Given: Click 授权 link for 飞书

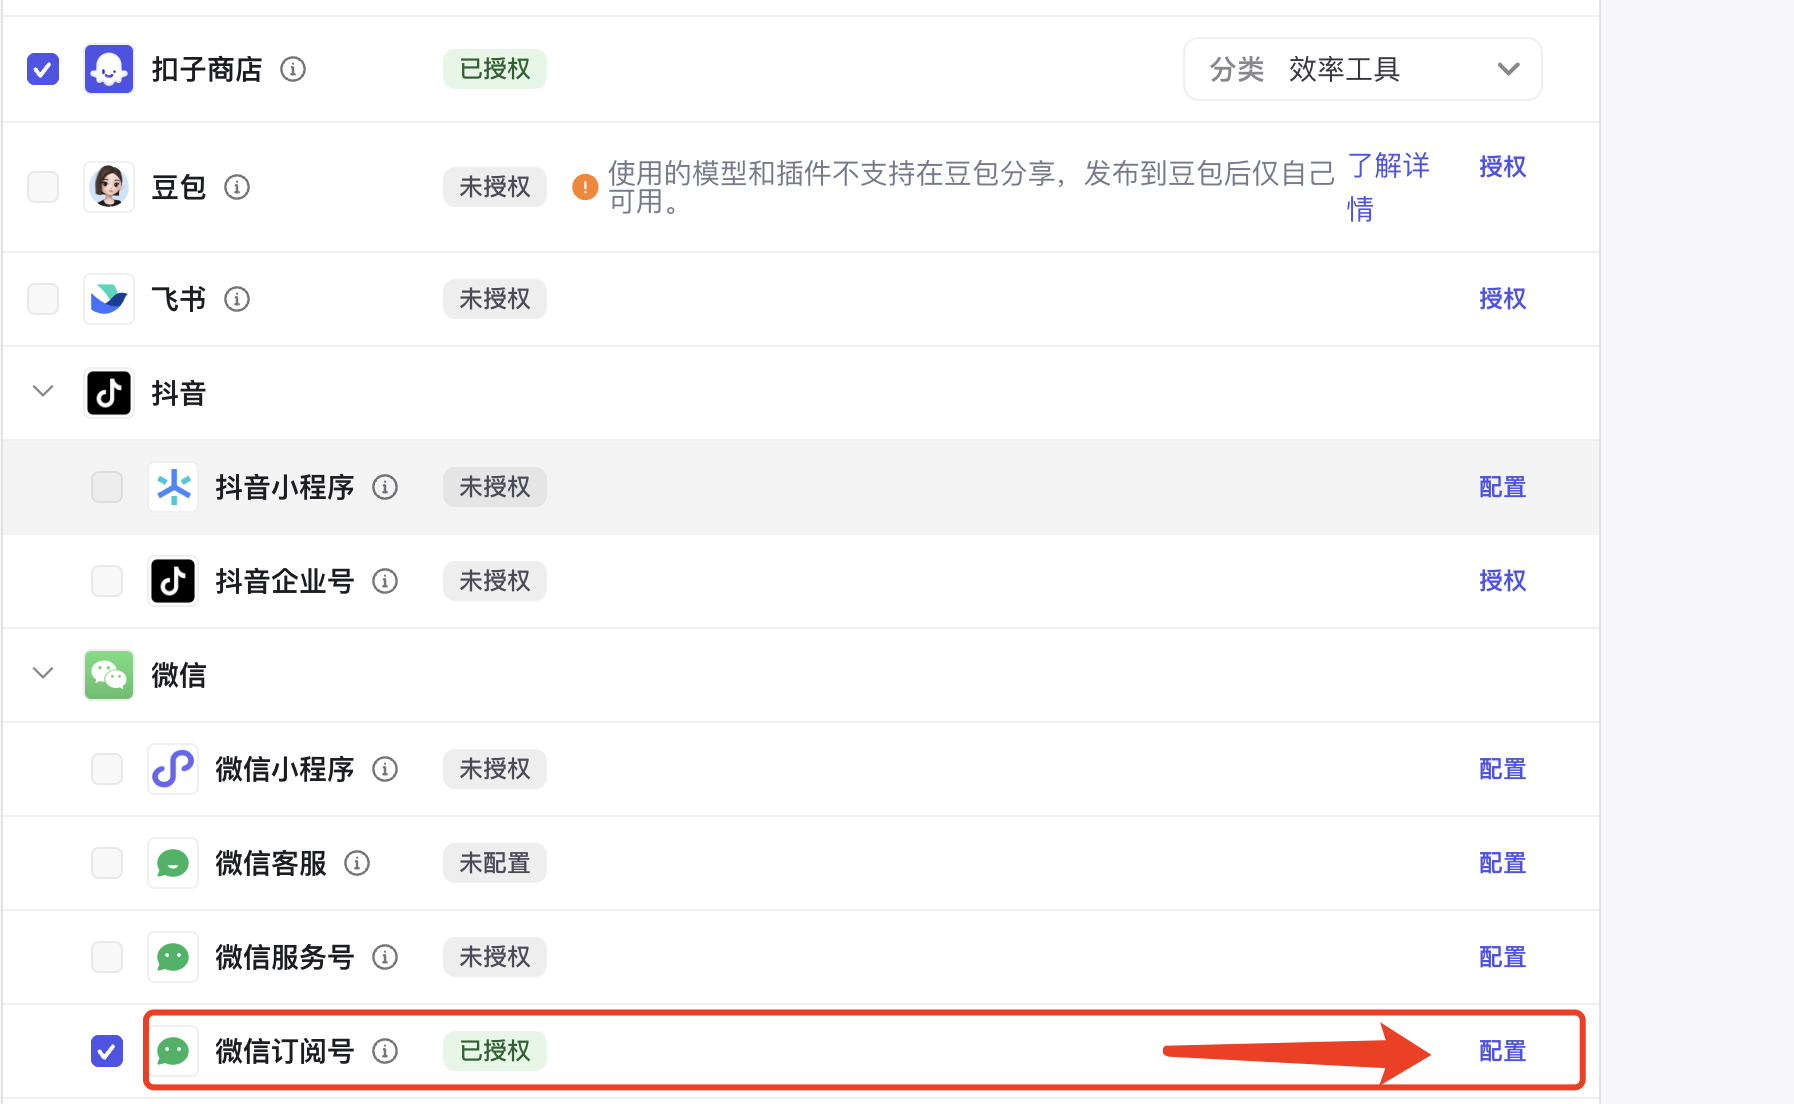Looking at the screenshot, I should pyautogui.click(x=1502, y=299).
